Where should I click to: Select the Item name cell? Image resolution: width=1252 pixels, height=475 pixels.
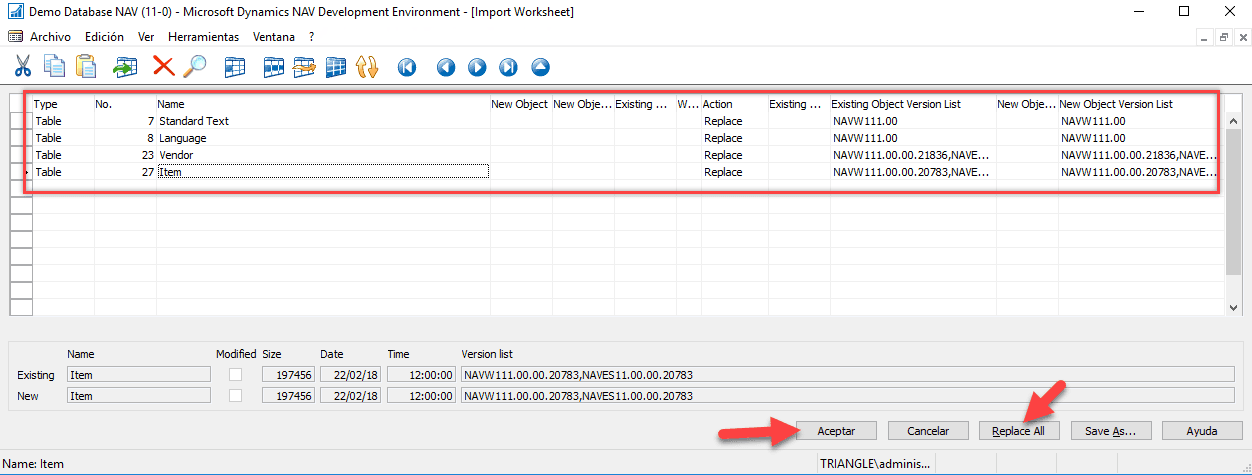click(x=323, y=172)
